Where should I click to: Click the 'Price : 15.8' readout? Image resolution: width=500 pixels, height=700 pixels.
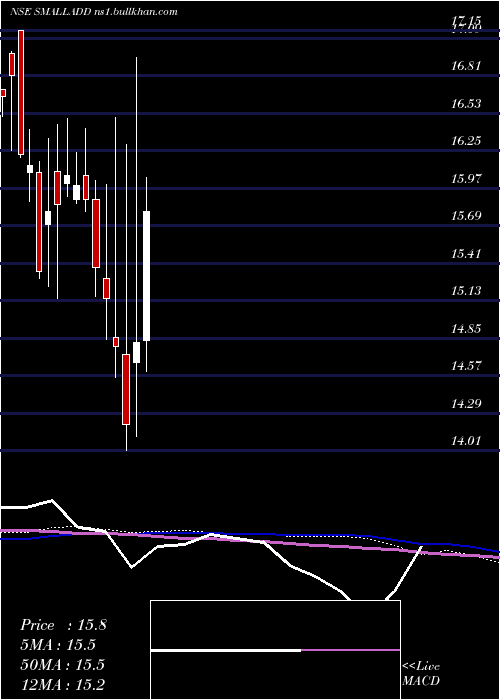63,625
